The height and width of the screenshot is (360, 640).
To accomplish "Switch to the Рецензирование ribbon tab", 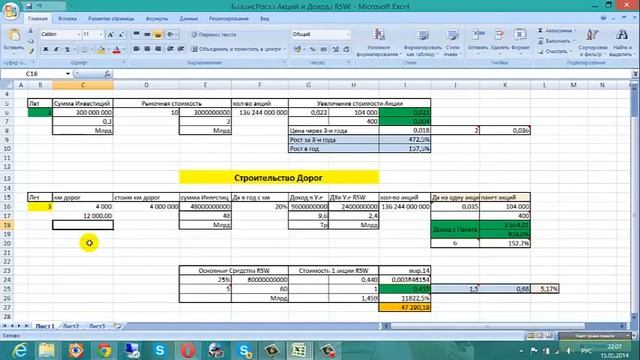I will pos(229,19).
